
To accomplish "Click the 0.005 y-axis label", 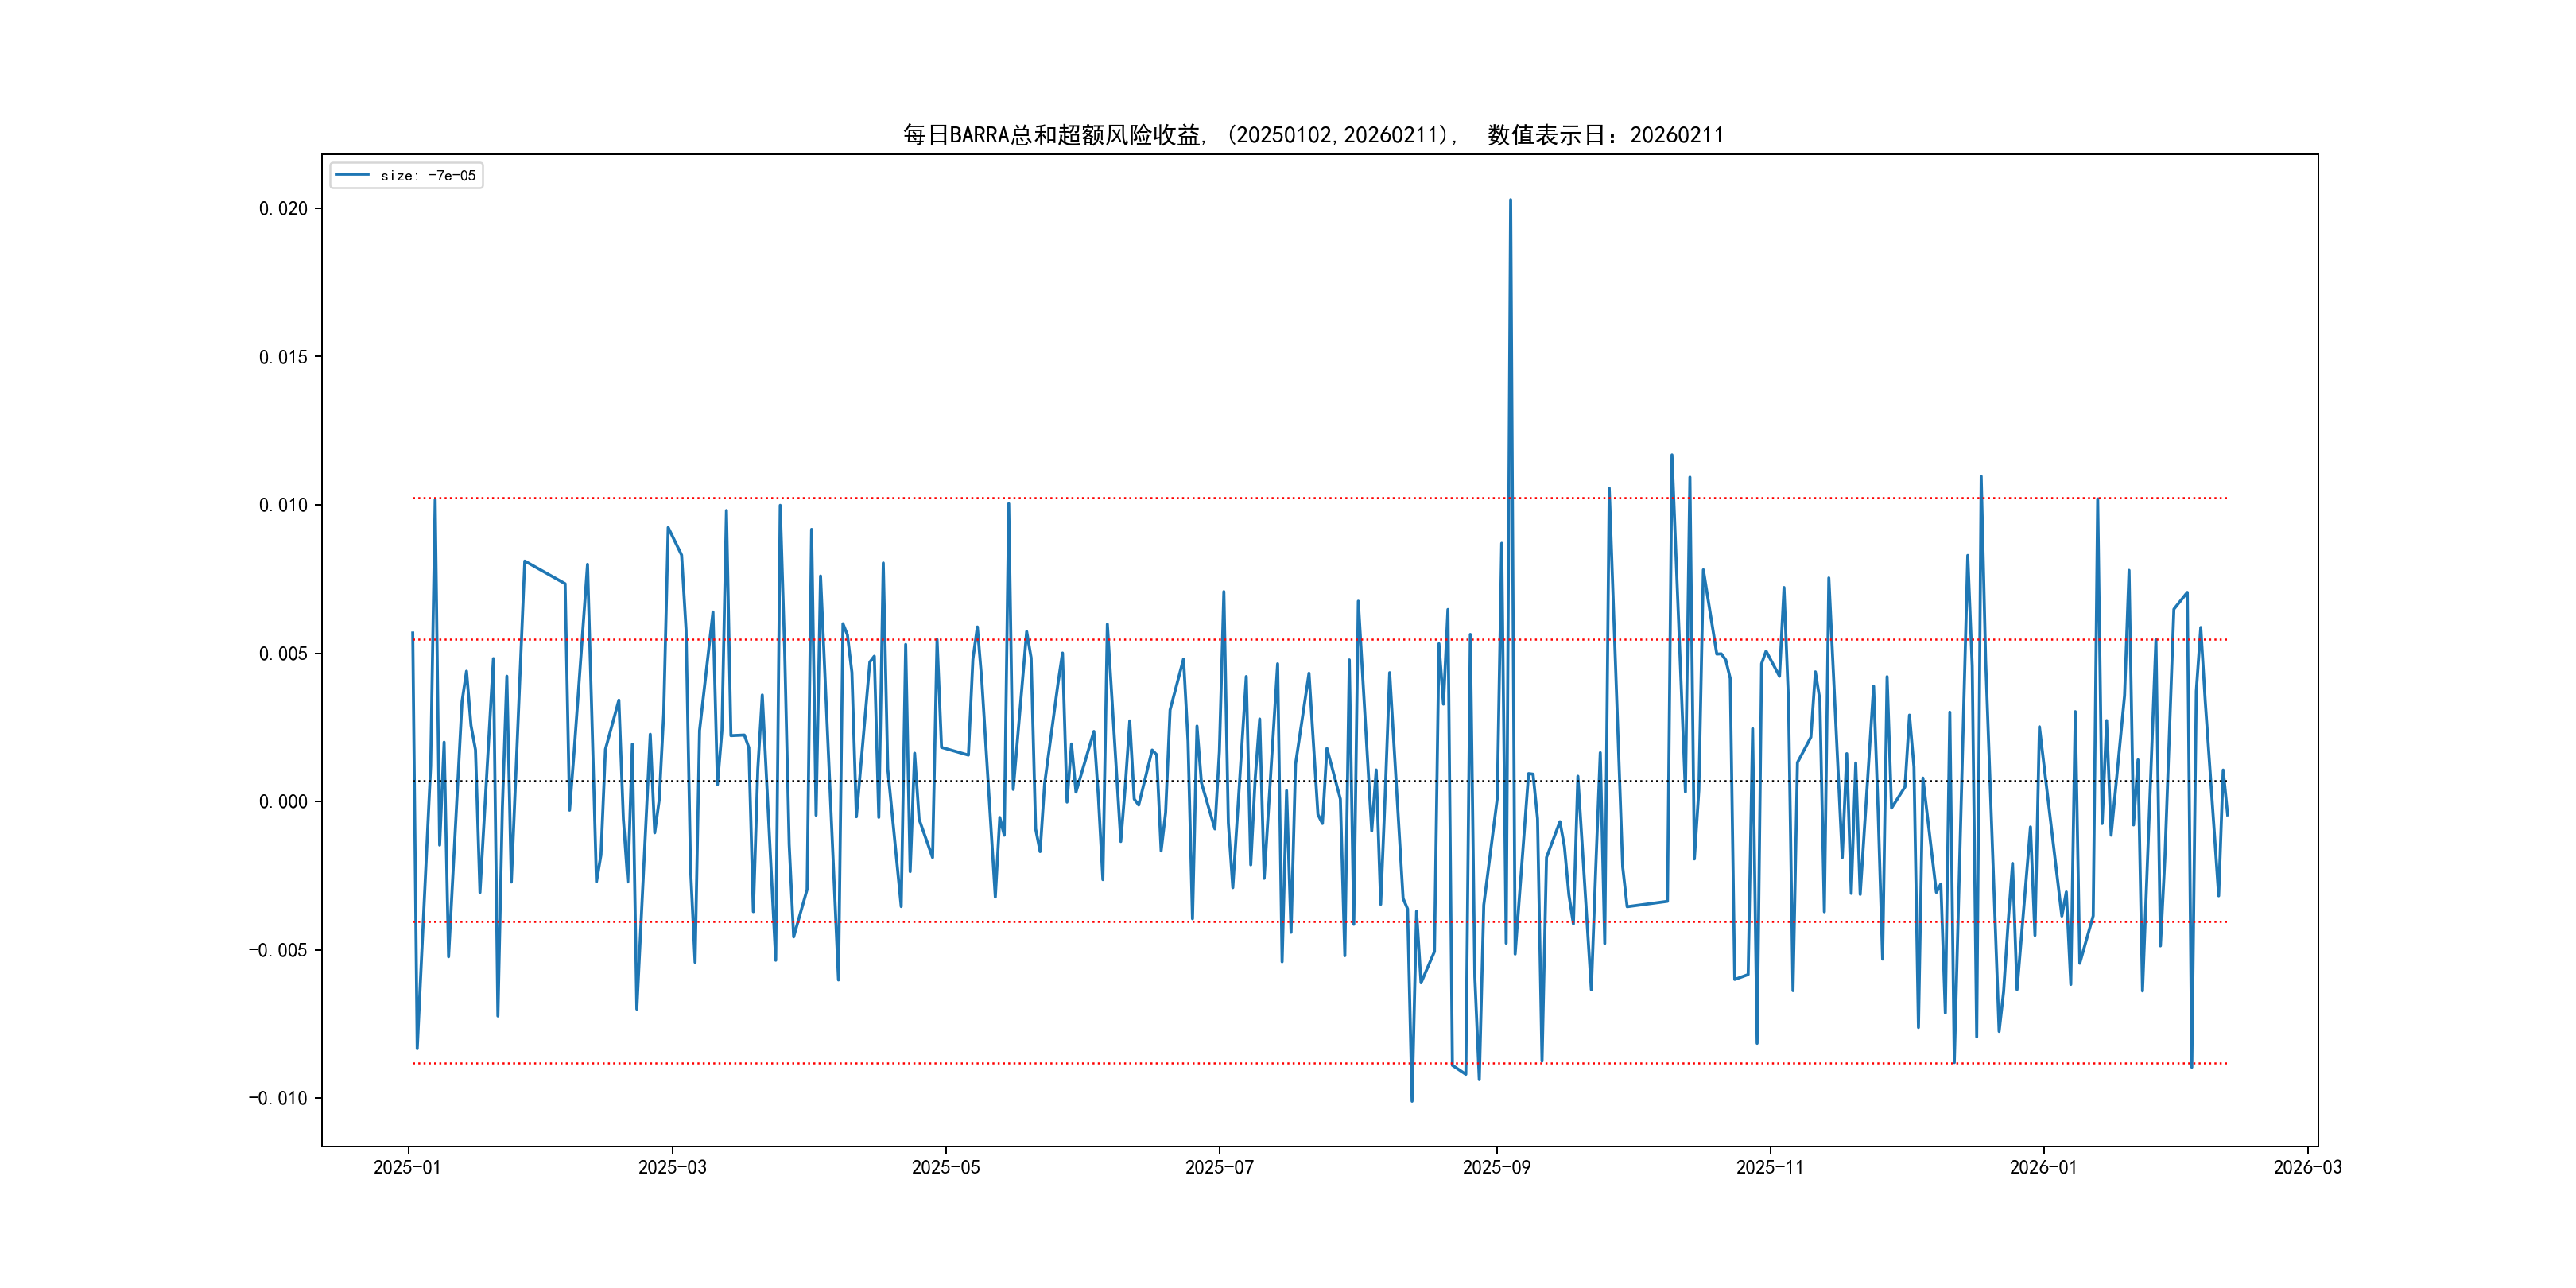I will [283, 654].
